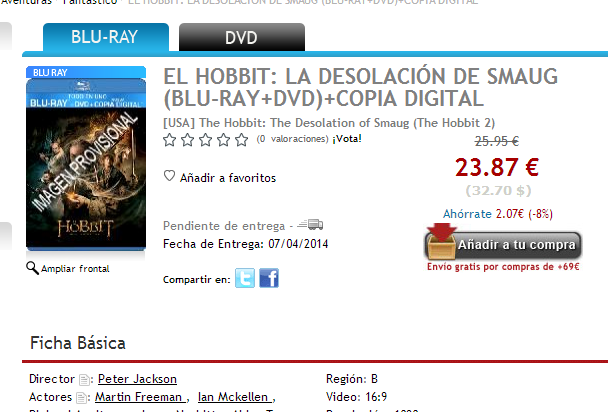608x412 pixels.
Task: Open the Martin Freeman link
Action: pos(140,397)
